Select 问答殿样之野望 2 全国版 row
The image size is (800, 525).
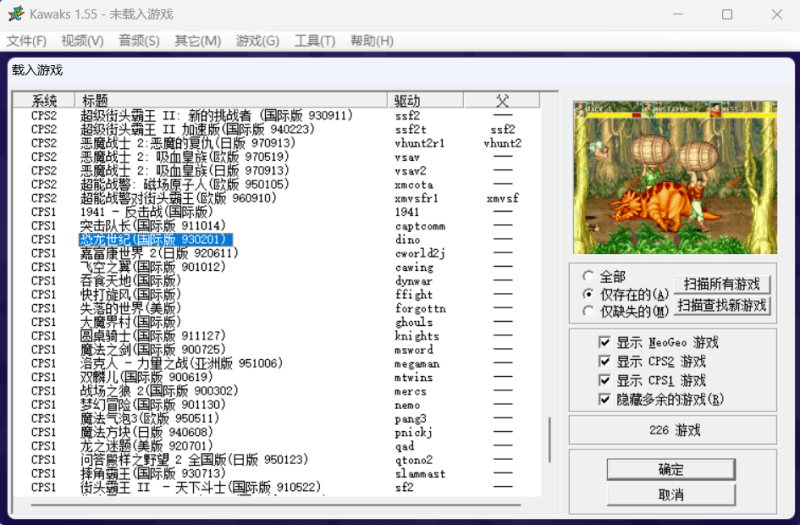276,460
